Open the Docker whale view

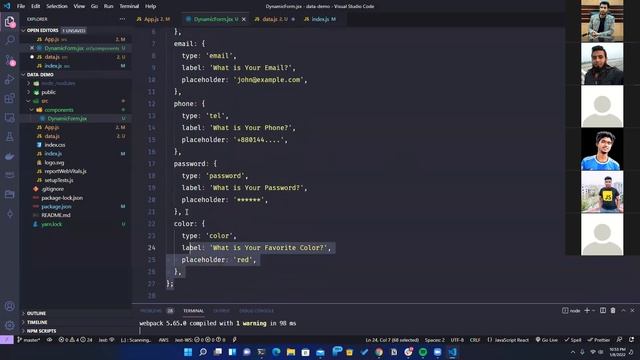pos(9,156)
